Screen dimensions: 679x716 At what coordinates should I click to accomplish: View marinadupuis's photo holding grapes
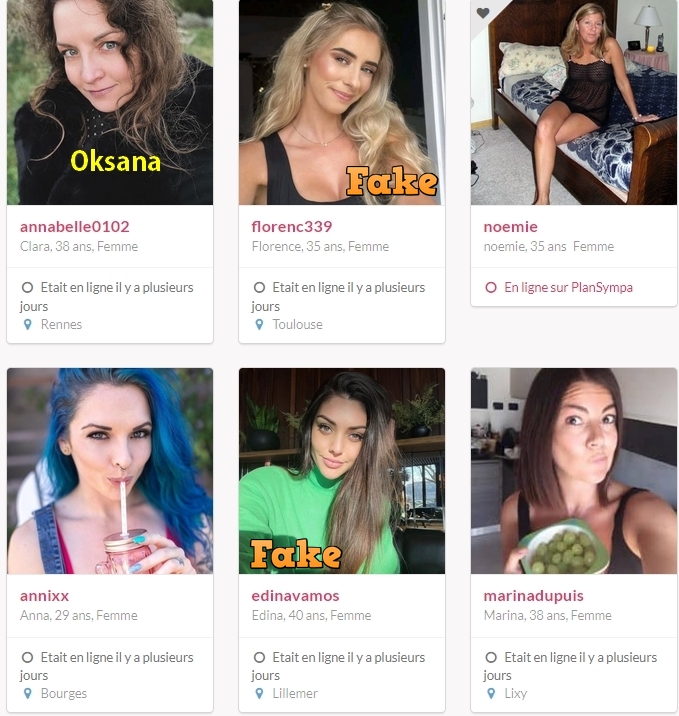pos(574,471)
